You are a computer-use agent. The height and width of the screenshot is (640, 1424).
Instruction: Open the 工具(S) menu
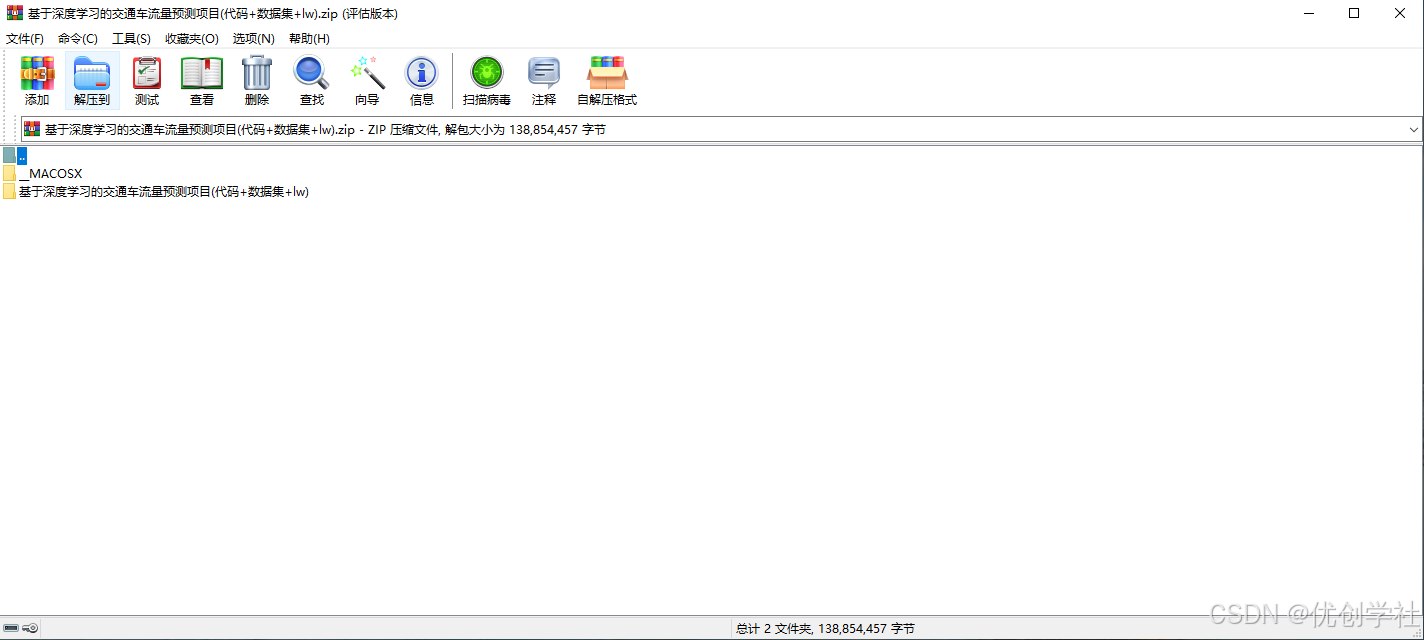point(131,38)
